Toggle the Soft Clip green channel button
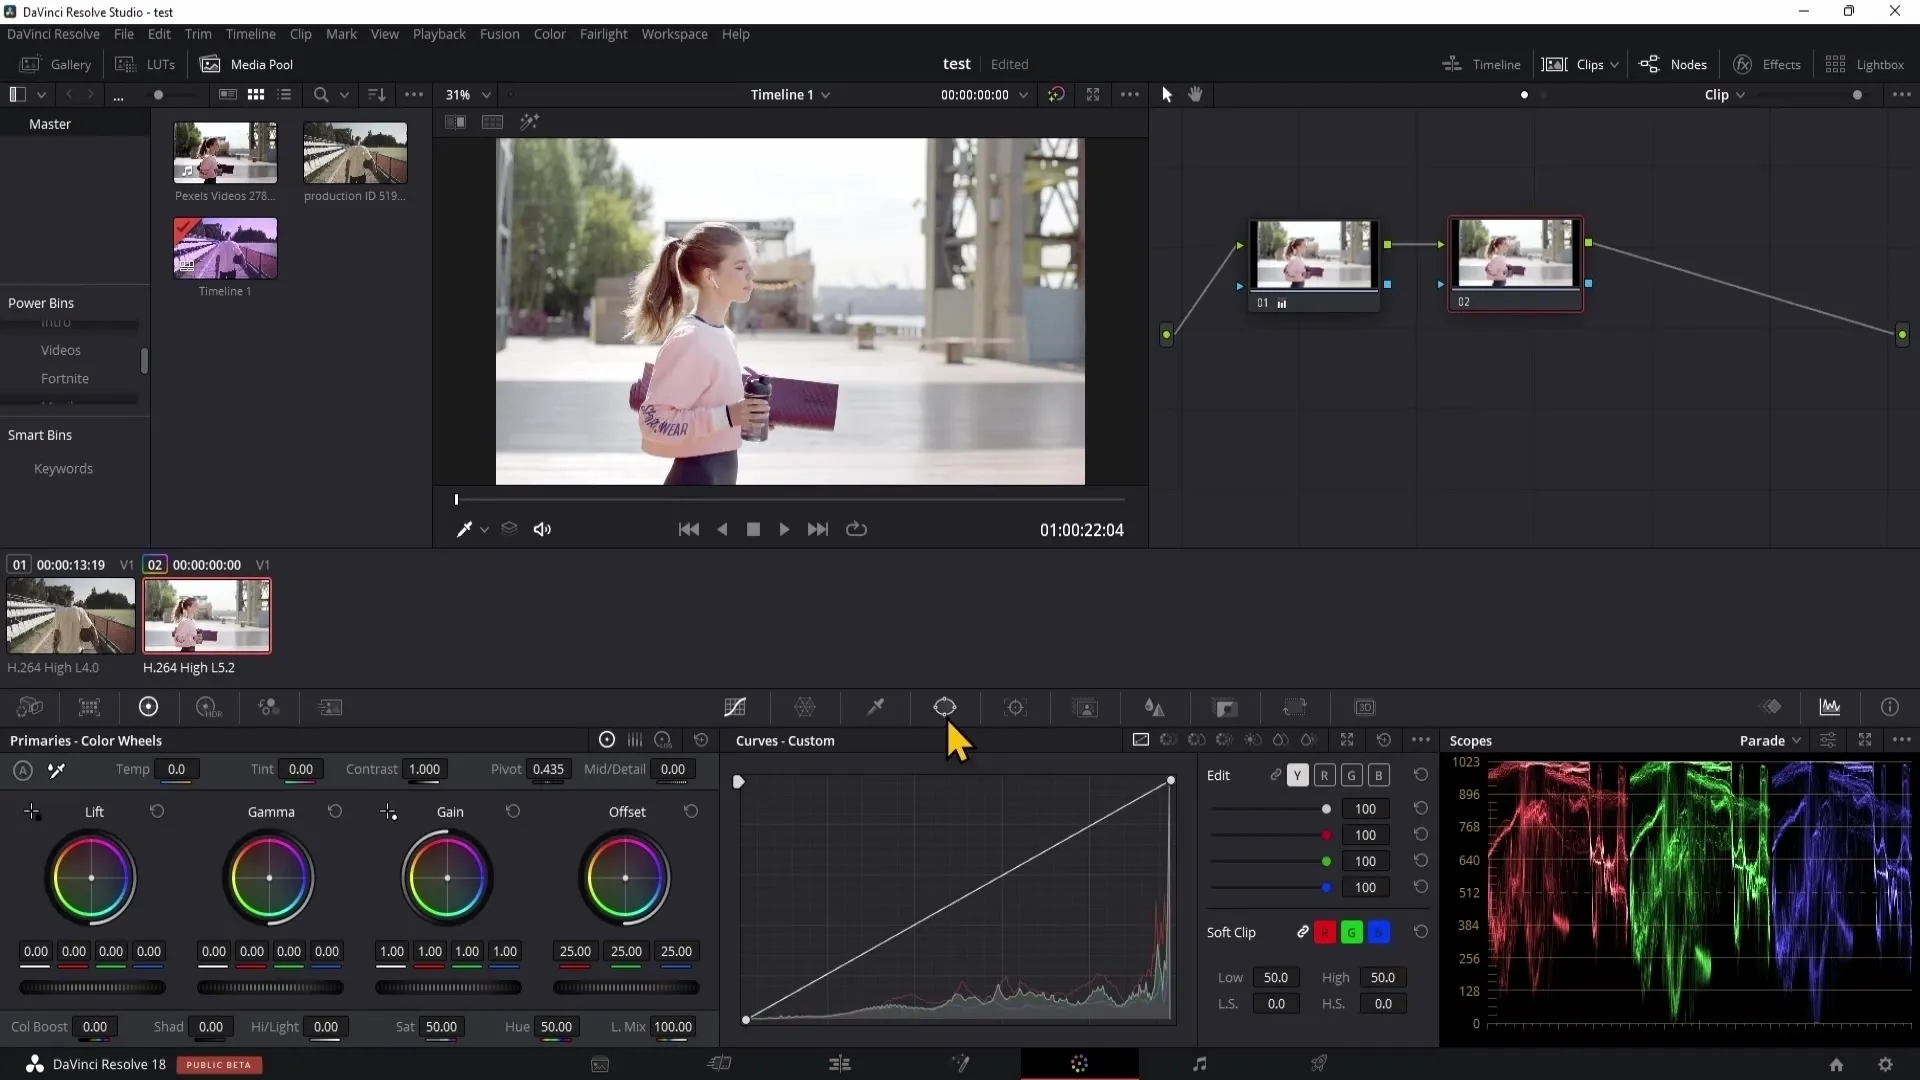Viewport: 1920px width, 1080px height. [1350, 932]
